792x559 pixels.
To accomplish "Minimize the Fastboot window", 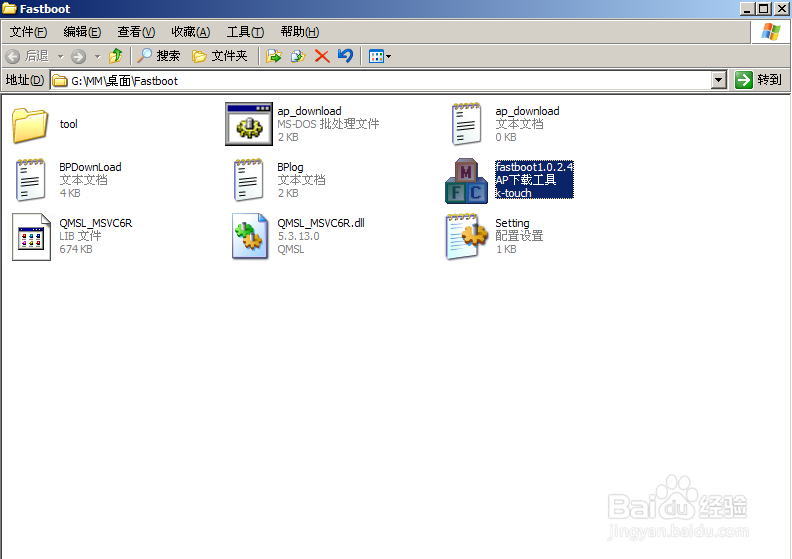I will pyautogui.click(x=747, y=9).
